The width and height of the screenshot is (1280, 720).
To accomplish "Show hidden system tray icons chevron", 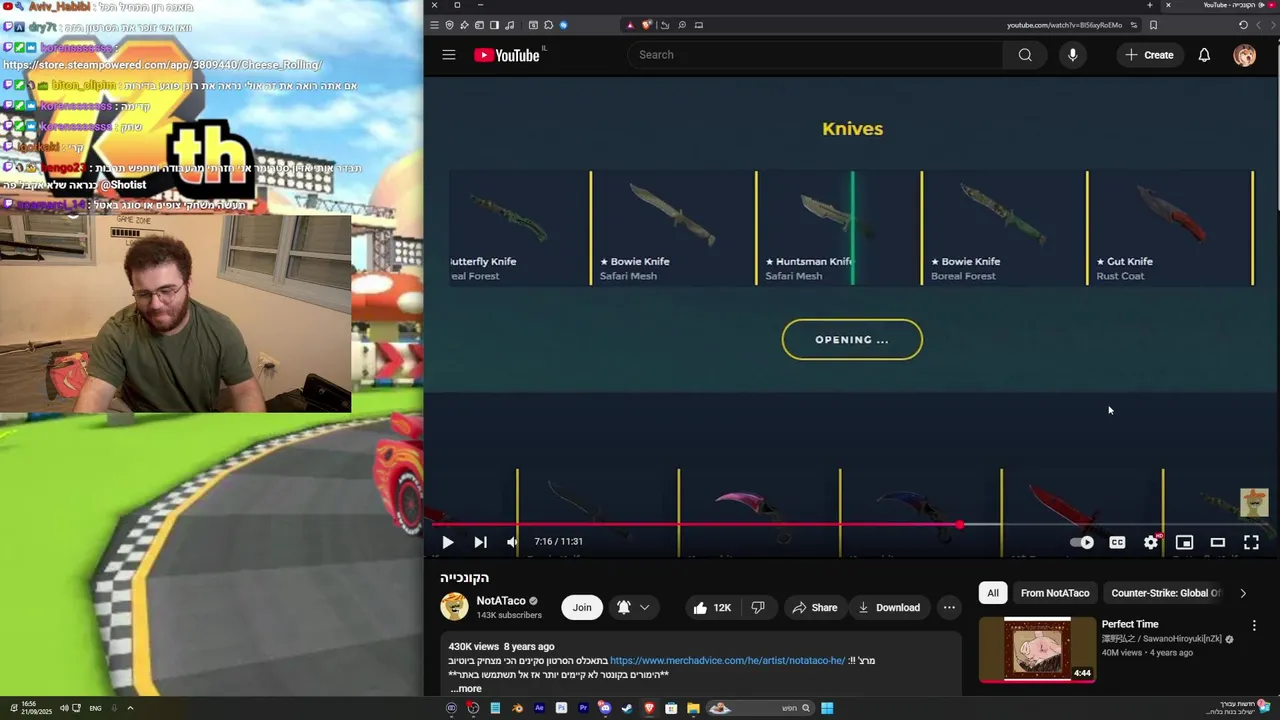I will [x=130, y=708].
